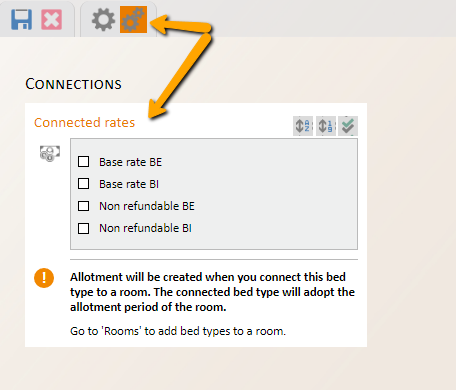Click the 'Base rate BE' label text

click(x=130, y=162)
